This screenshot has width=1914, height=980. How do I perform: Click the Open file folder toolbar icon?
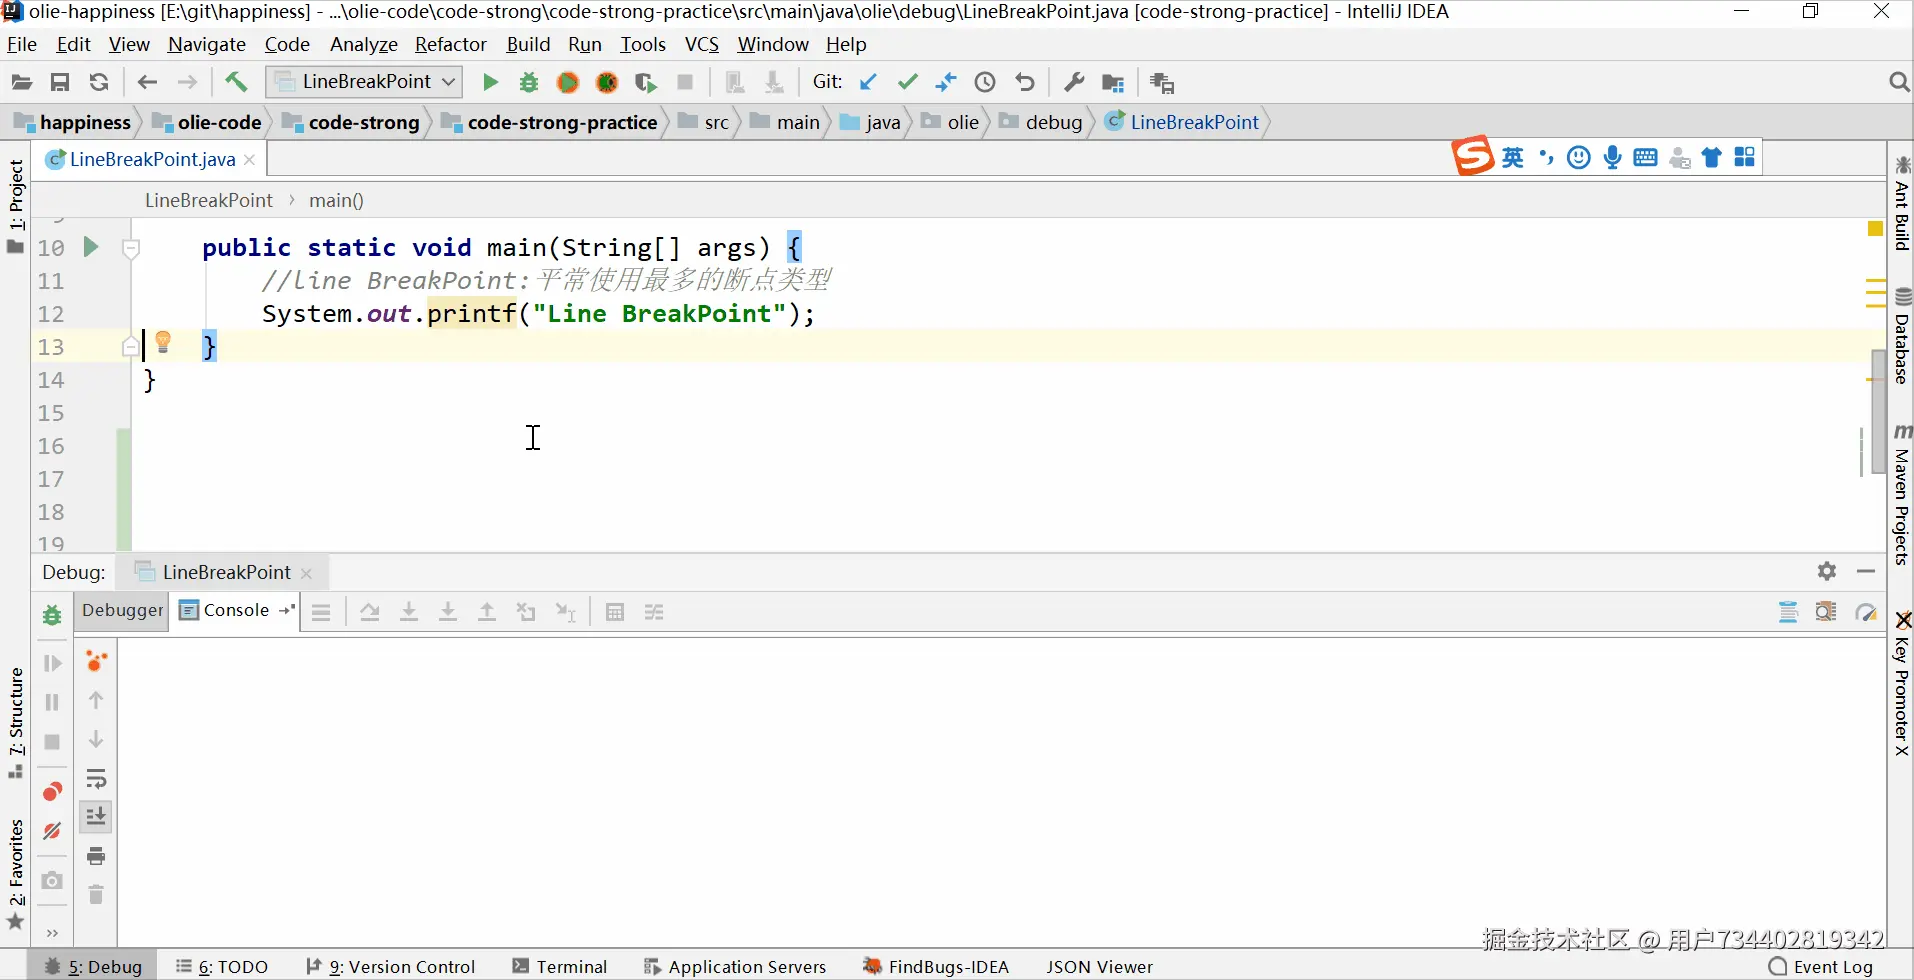pos(21,82)
